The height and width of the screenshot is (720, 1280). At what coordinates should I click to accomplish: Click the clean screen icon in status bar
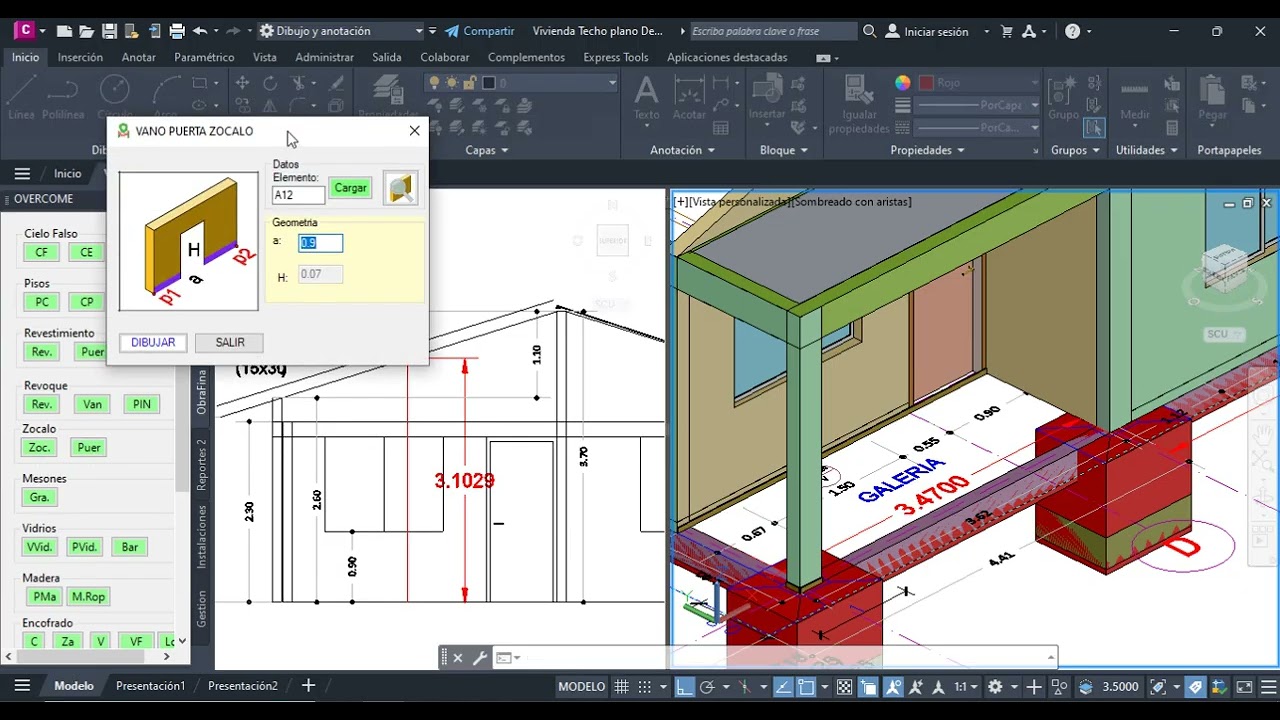click(1244, 687)
